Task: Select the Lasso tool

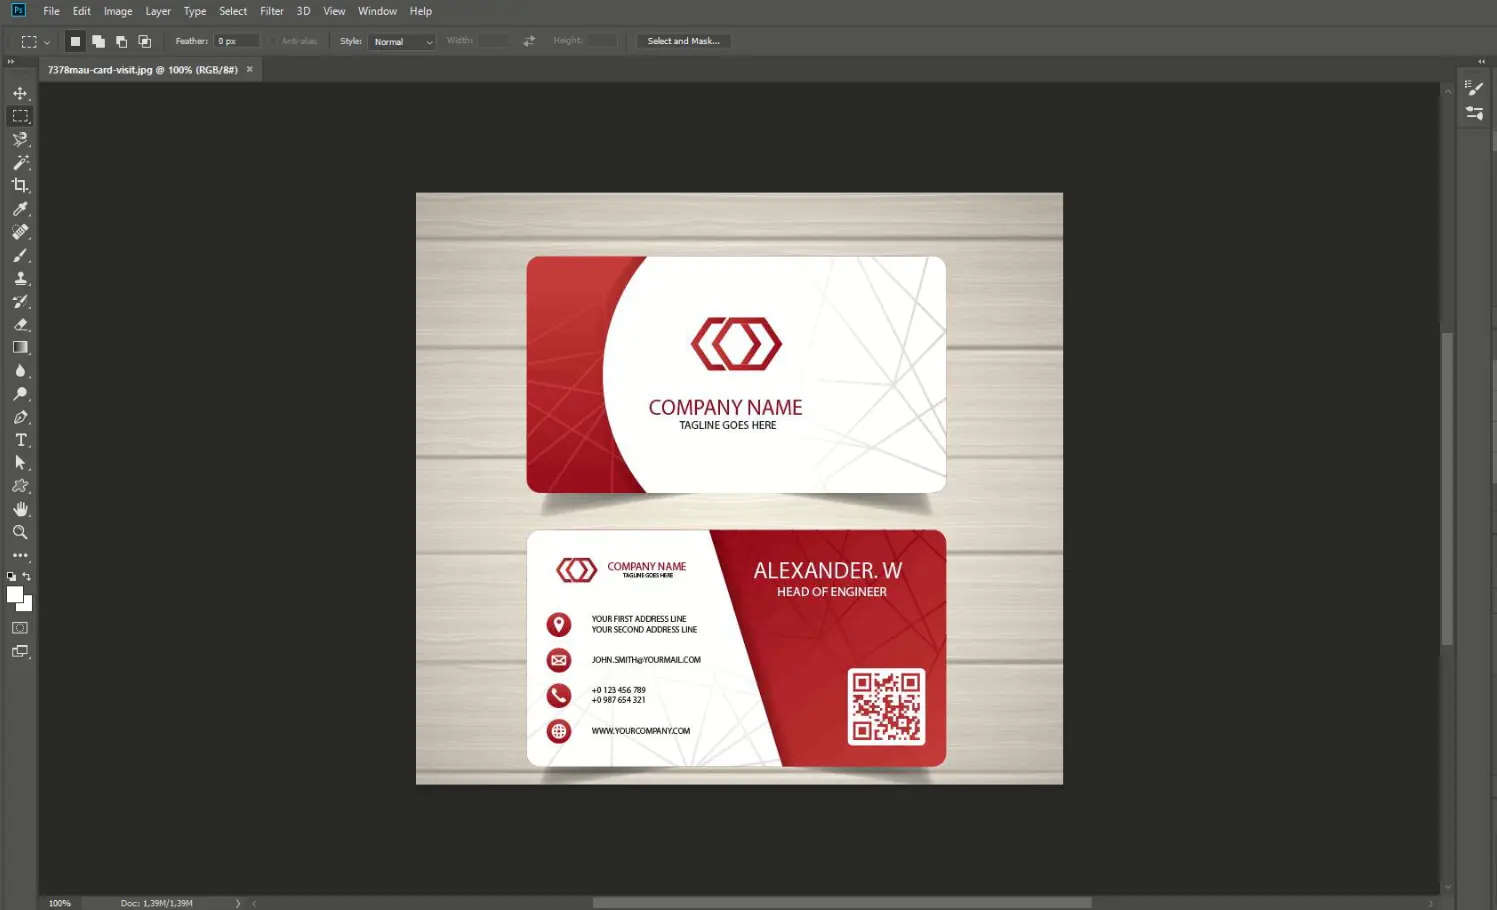Action: pos(20,139)
